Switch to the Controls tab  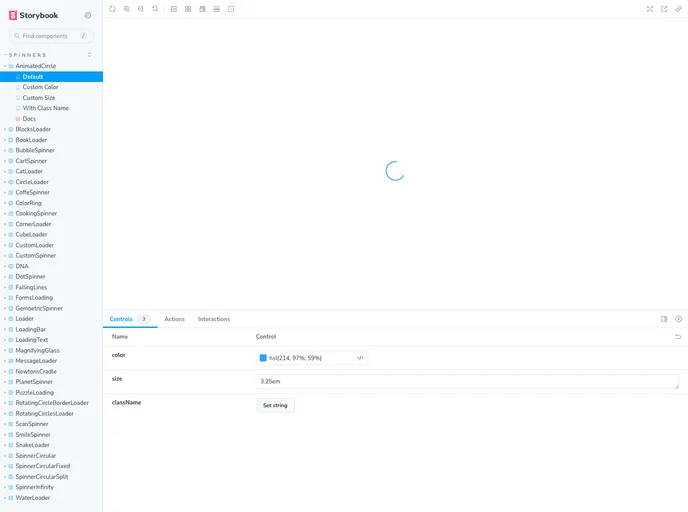(x=130, y=319)
